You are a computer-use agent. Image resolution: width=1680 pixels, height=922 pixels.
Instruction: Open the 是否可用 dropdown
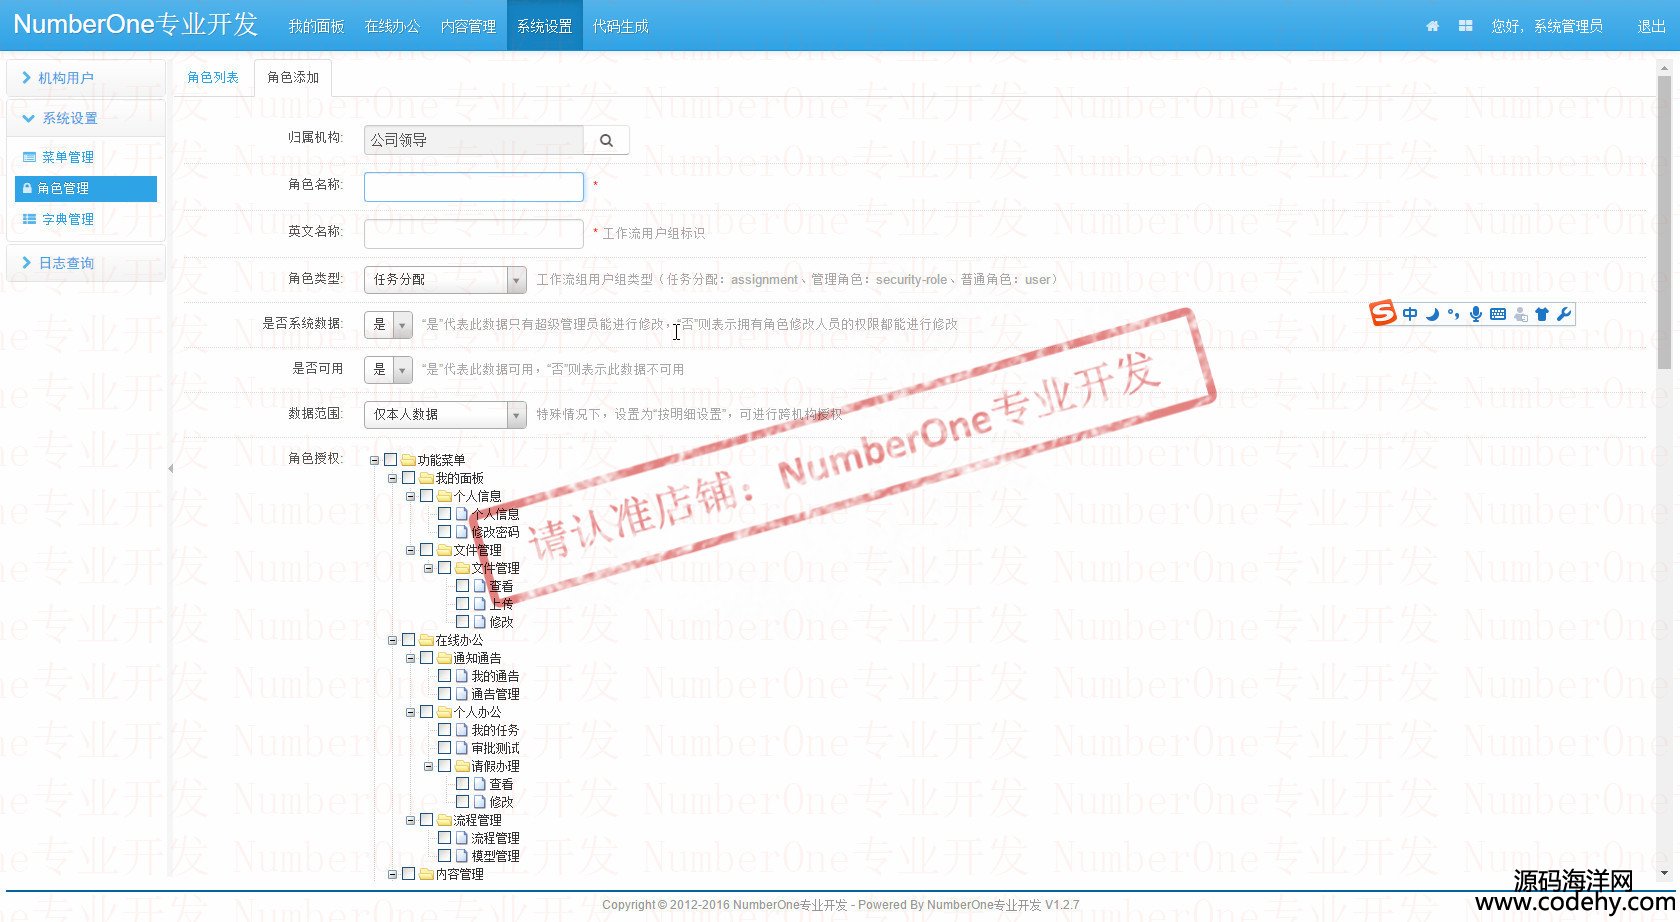[x=388, y=370]
